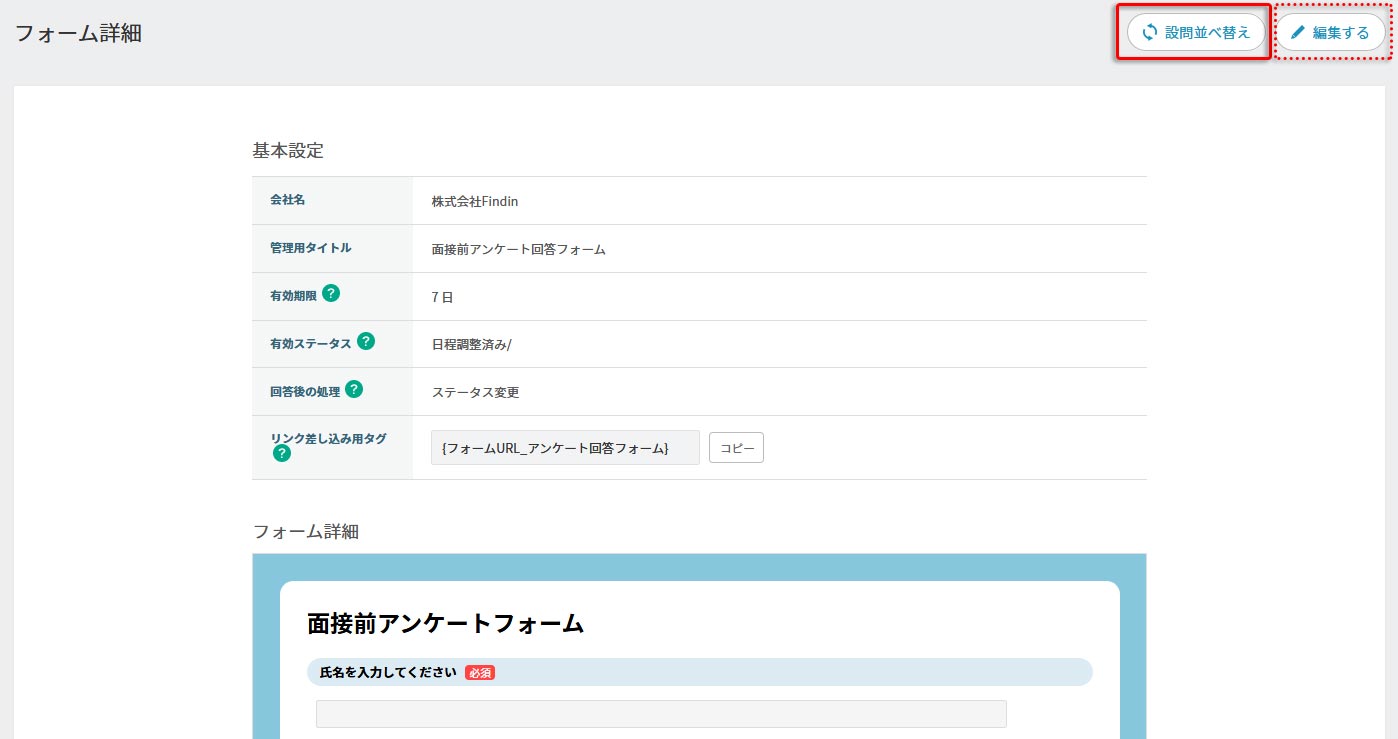Click the 7日 expiration value
This screenshot has width=1398, height=739.
point(443,297)
